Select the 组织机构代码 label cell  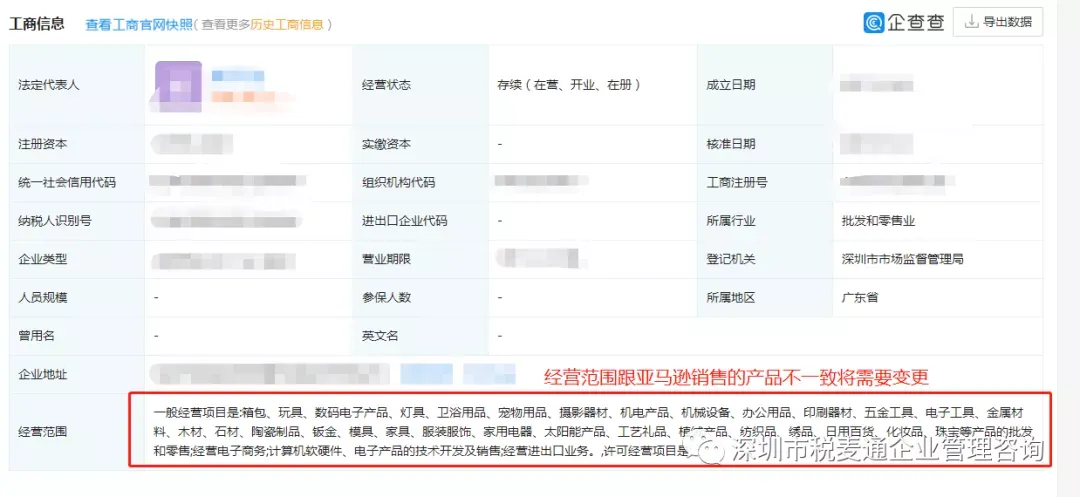pos(420,183)
